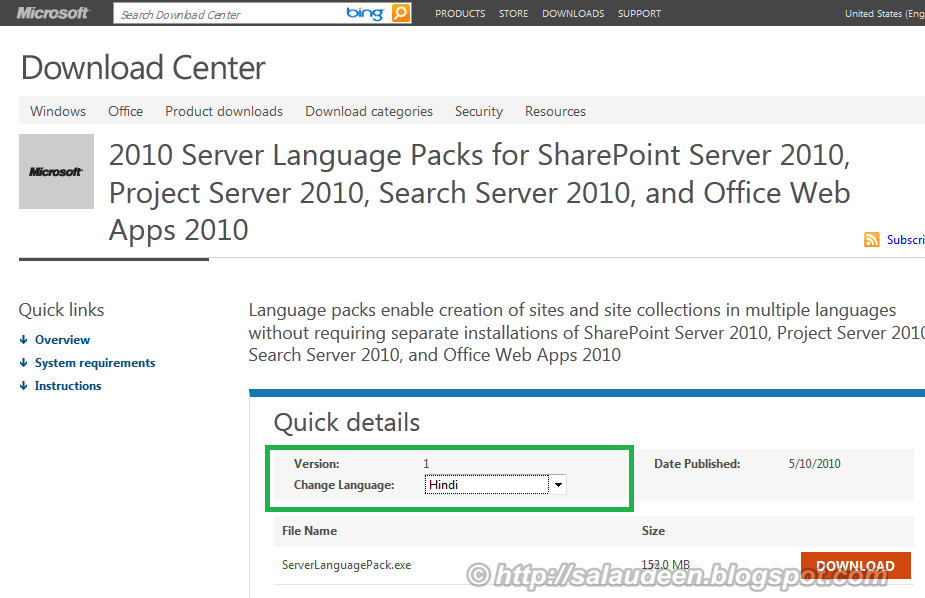The width and height of the screenshot is (925, 598).
Task: Click the Bing logo in search box
Action: [x=365, y=13]
